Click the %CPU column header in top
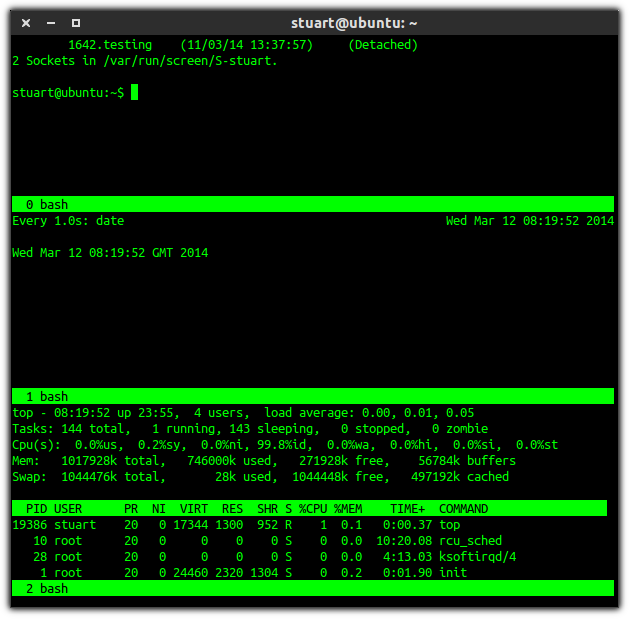 coord(313,509)
